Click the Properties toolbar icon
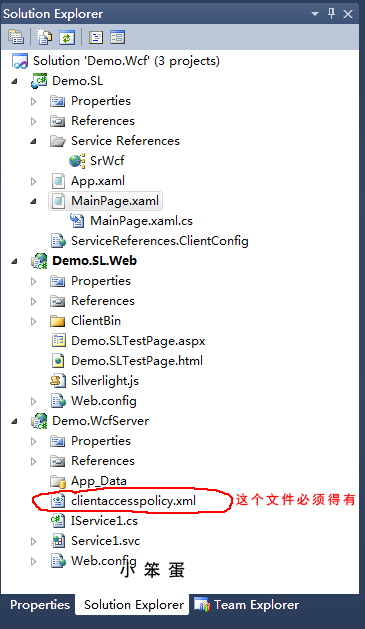 (16, 37)
